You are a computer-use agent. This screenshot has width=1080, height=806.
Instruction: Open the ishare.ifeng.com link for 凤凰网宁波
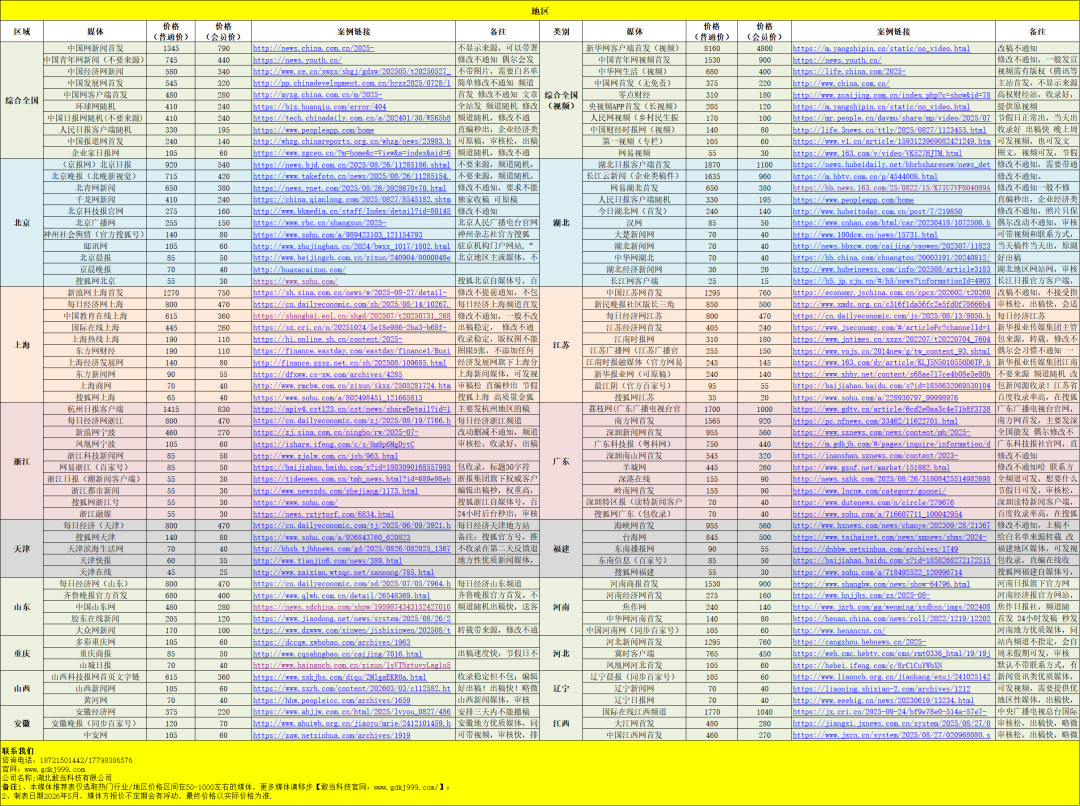point(333,444)
